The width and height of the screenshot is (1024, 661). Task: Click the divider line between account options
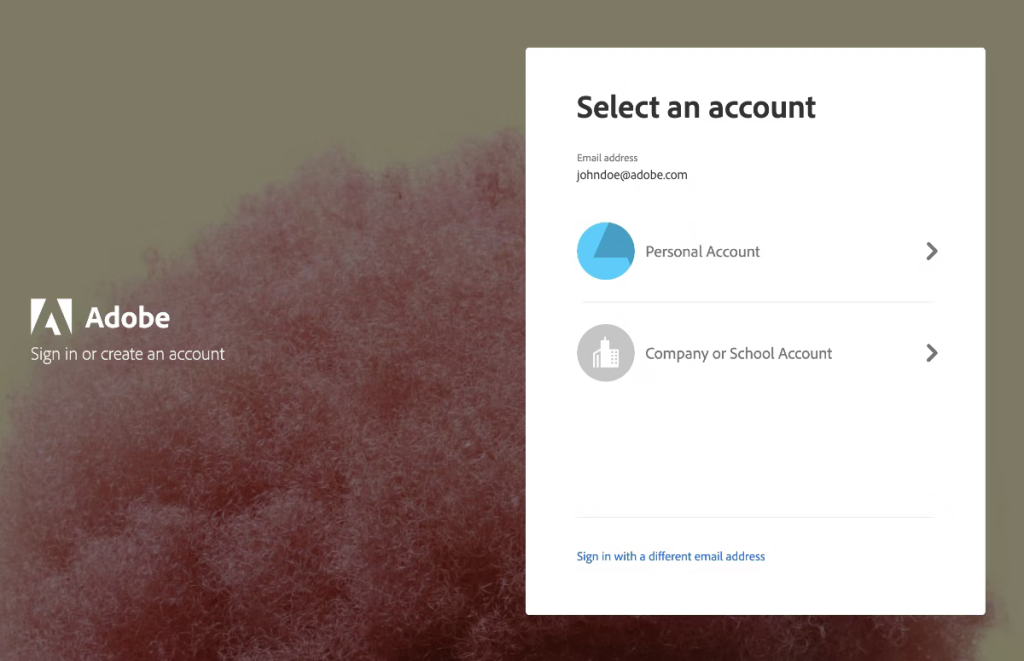757,302
